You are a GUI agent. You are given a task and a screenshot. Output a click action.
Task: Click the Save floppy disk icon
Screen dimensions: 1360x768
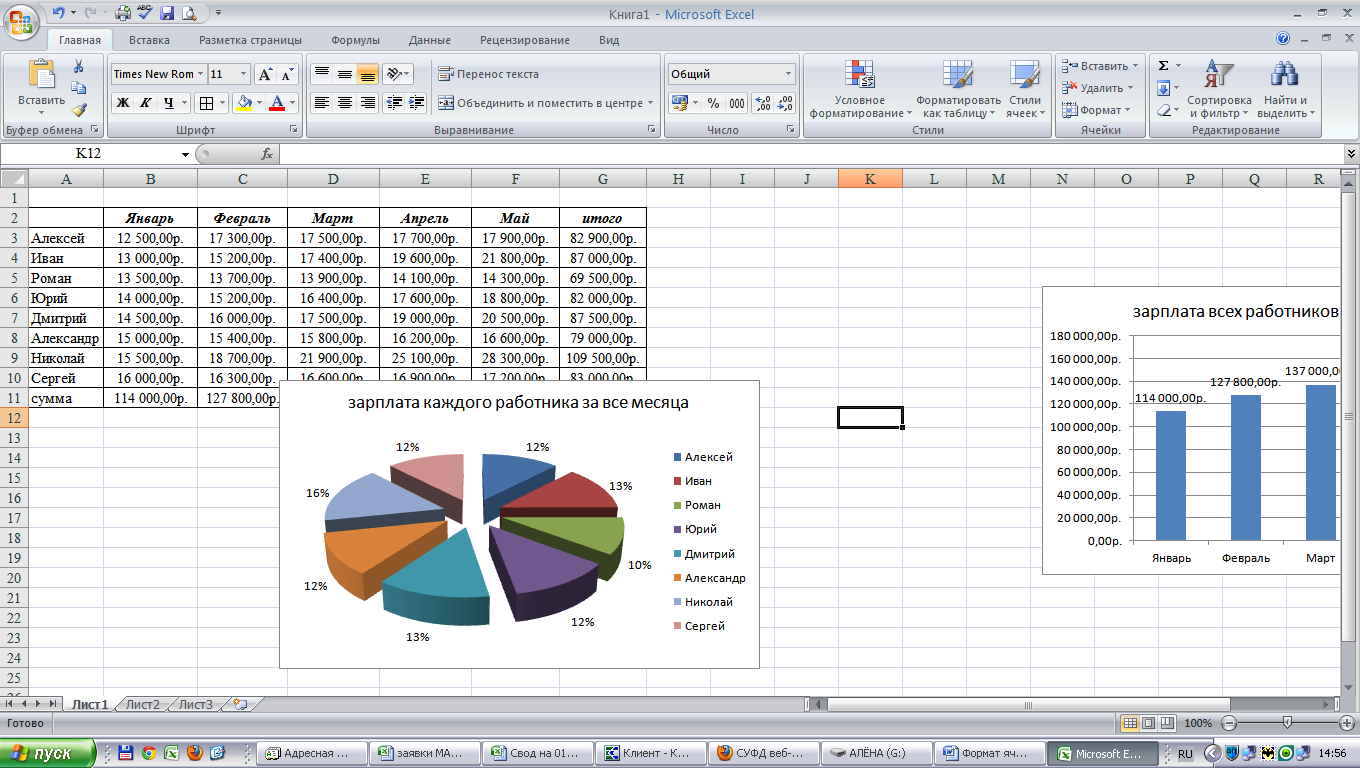pyautogui.click(x=167, y=14)
